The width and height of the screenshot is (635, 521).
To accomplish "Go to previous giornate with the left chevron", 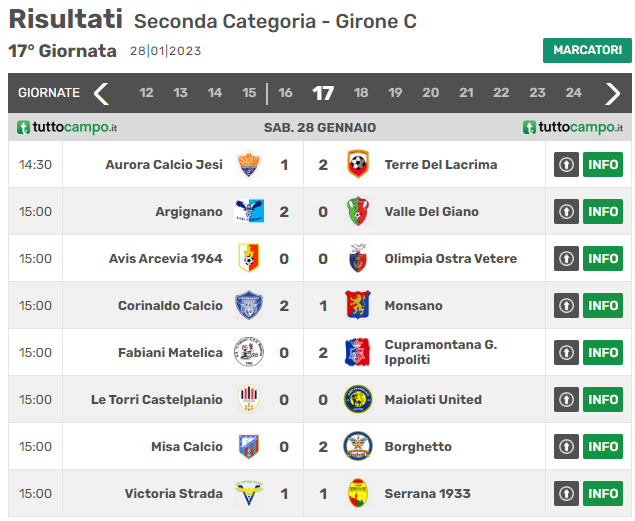I will pyautogui.click(x=101, y=94).
